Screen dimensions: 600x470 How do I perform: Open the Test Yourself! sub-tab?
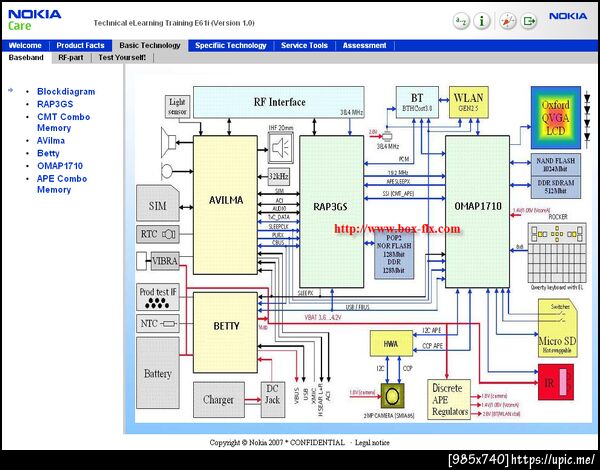click(x=122, y=58)
